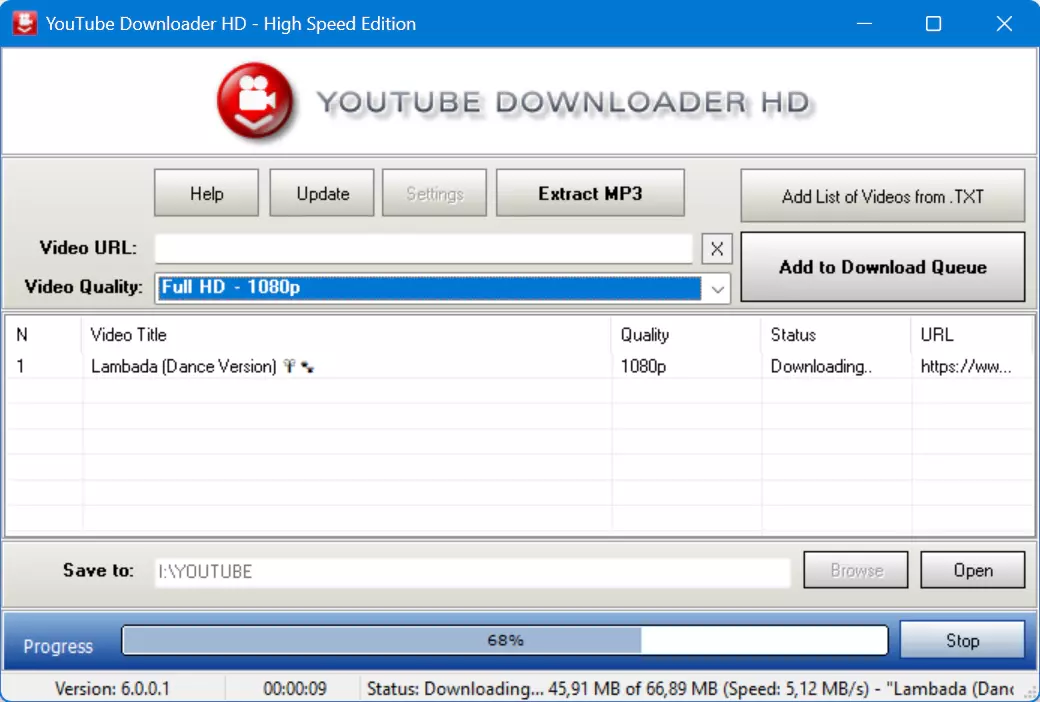Click the Video Quality: label

click(x=84, y=287)
